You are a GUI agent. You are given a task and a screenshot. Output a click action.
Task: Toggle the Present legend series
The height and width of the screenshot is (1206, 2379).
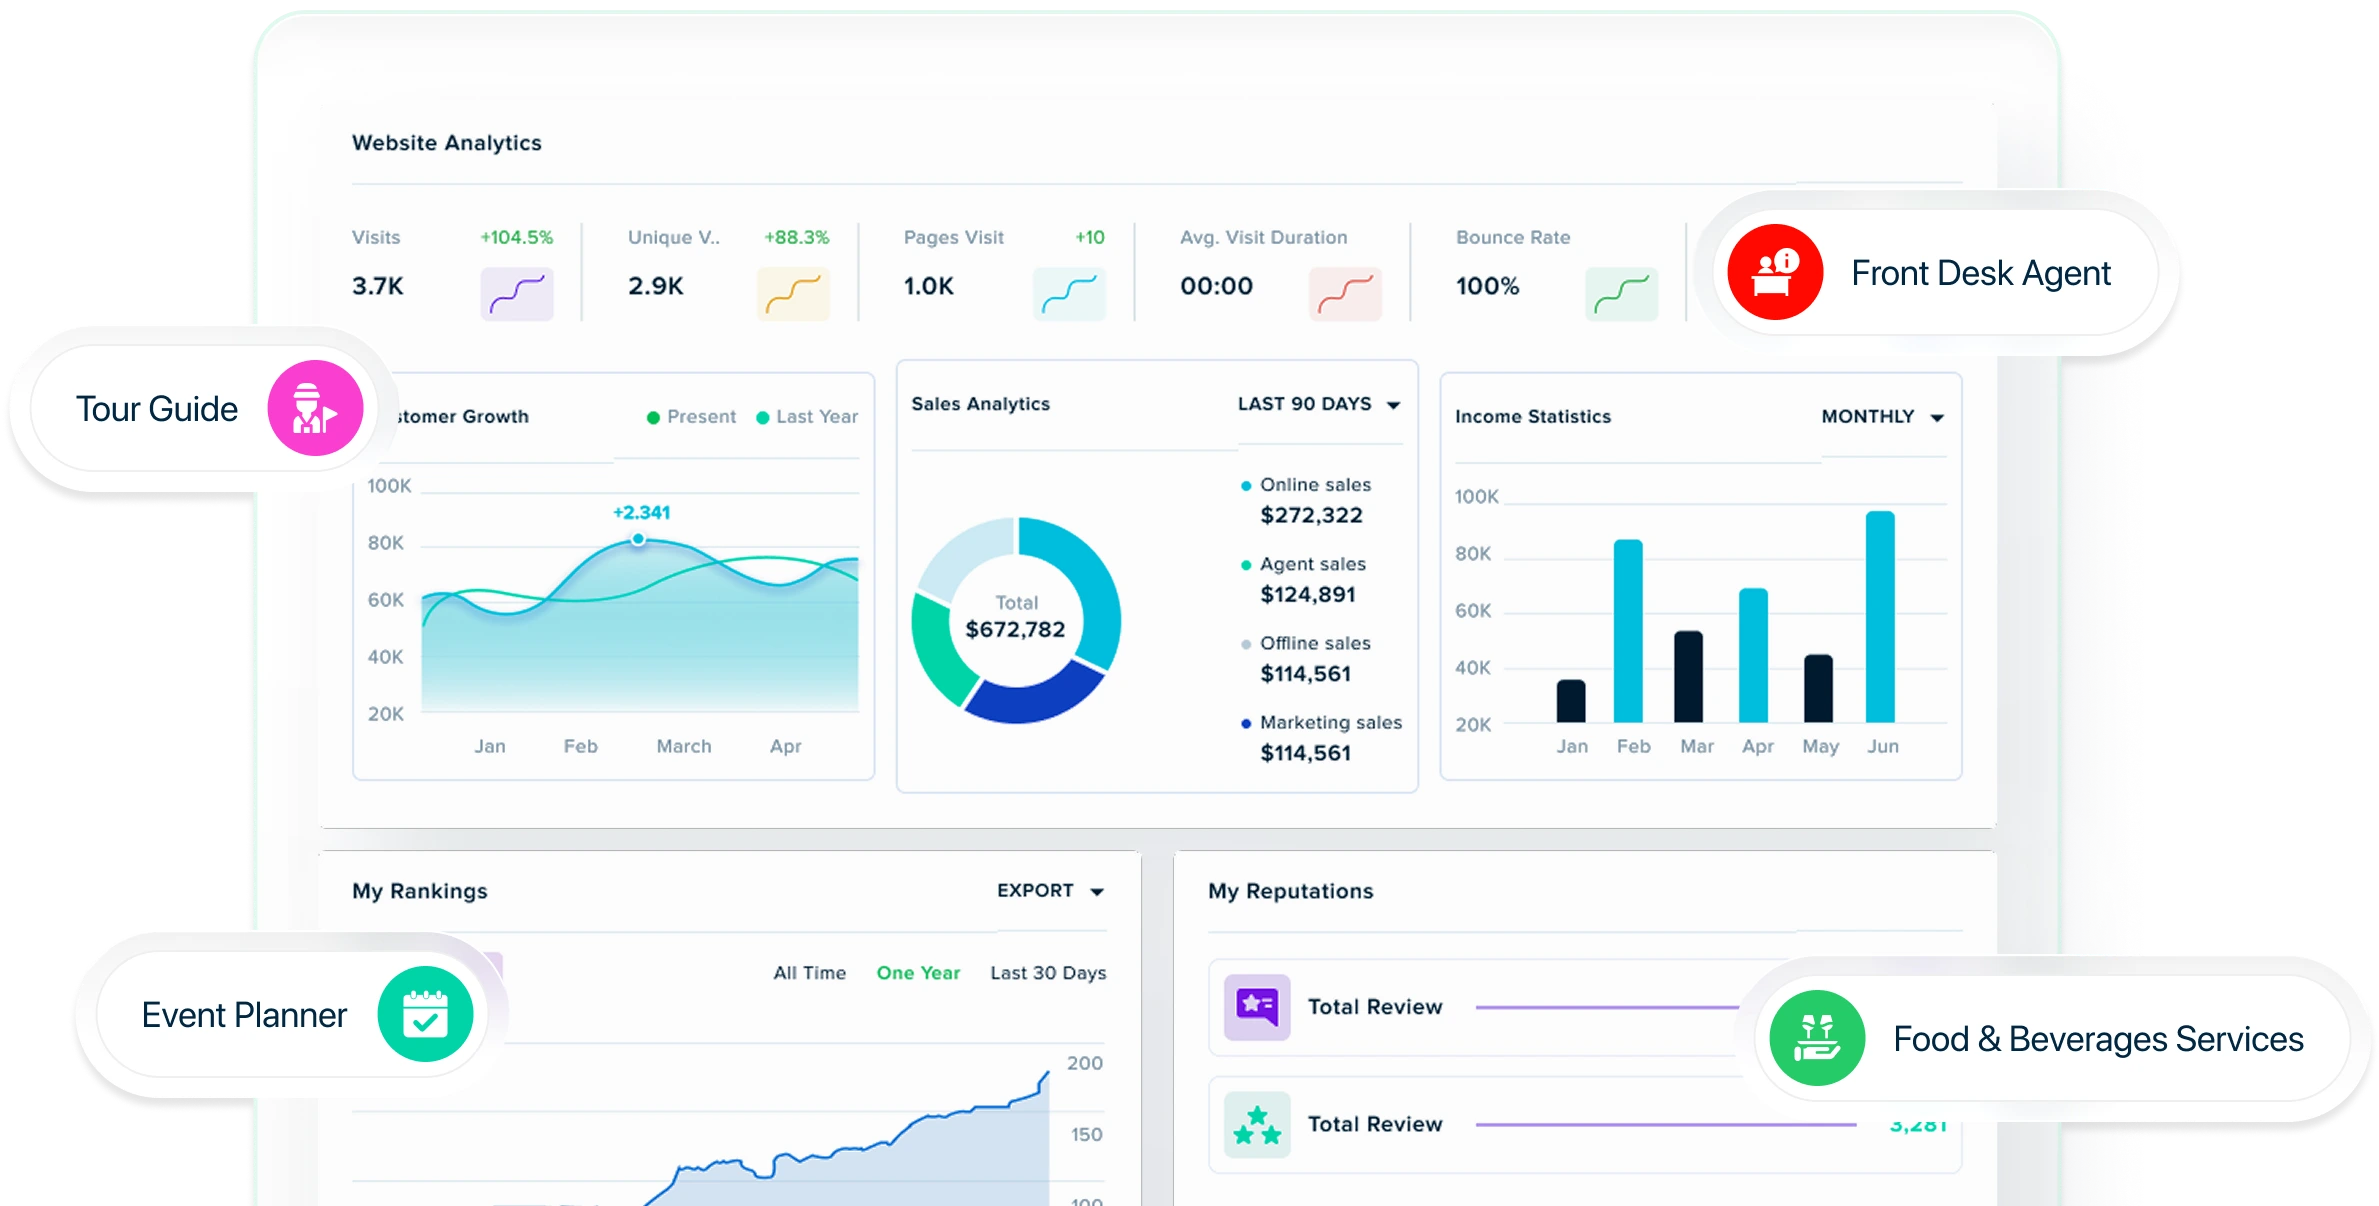coord(691,417)
